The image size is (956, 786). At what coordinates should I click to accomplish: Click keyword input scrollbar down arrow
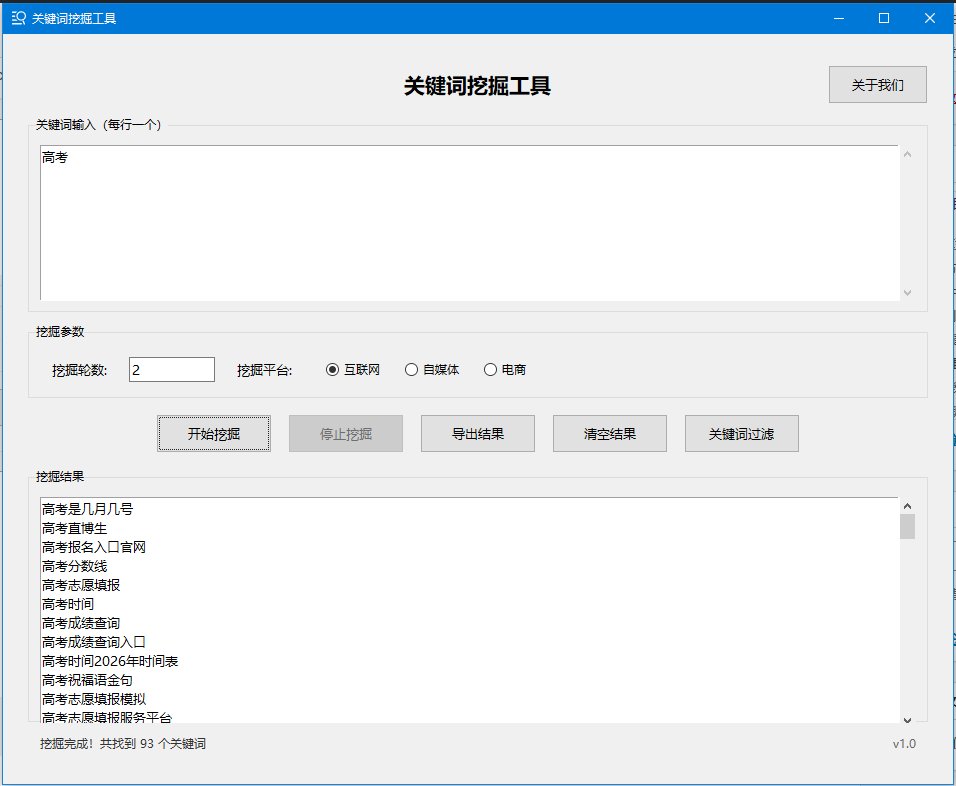click(x=907, y=292)
